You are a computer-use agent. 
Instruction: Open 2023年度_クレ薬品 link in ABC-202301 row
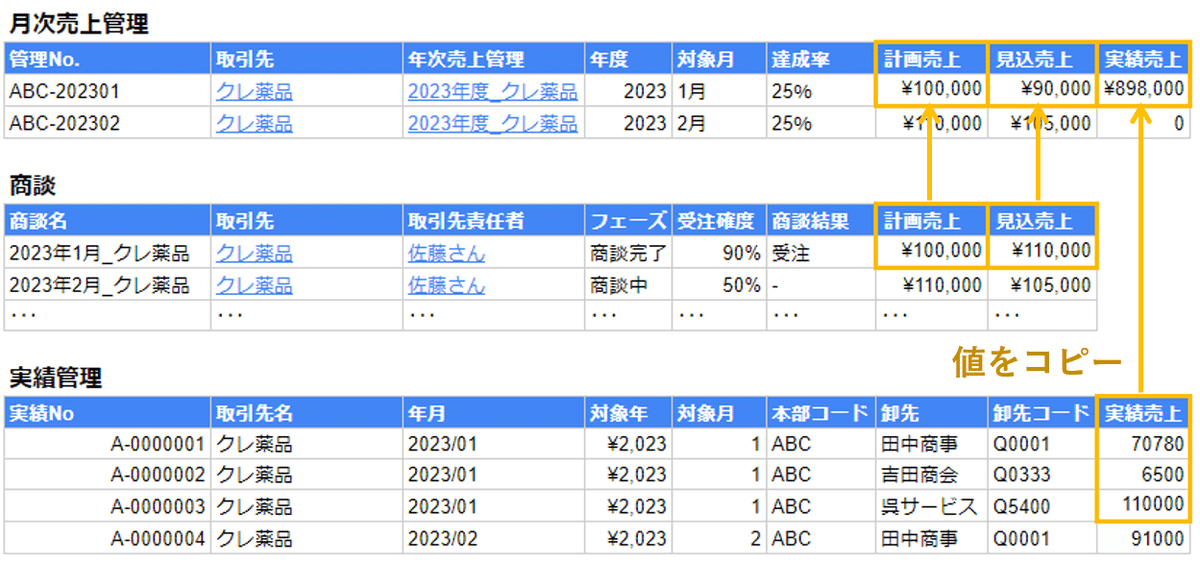pyautogui.click(x=492, y=92)
